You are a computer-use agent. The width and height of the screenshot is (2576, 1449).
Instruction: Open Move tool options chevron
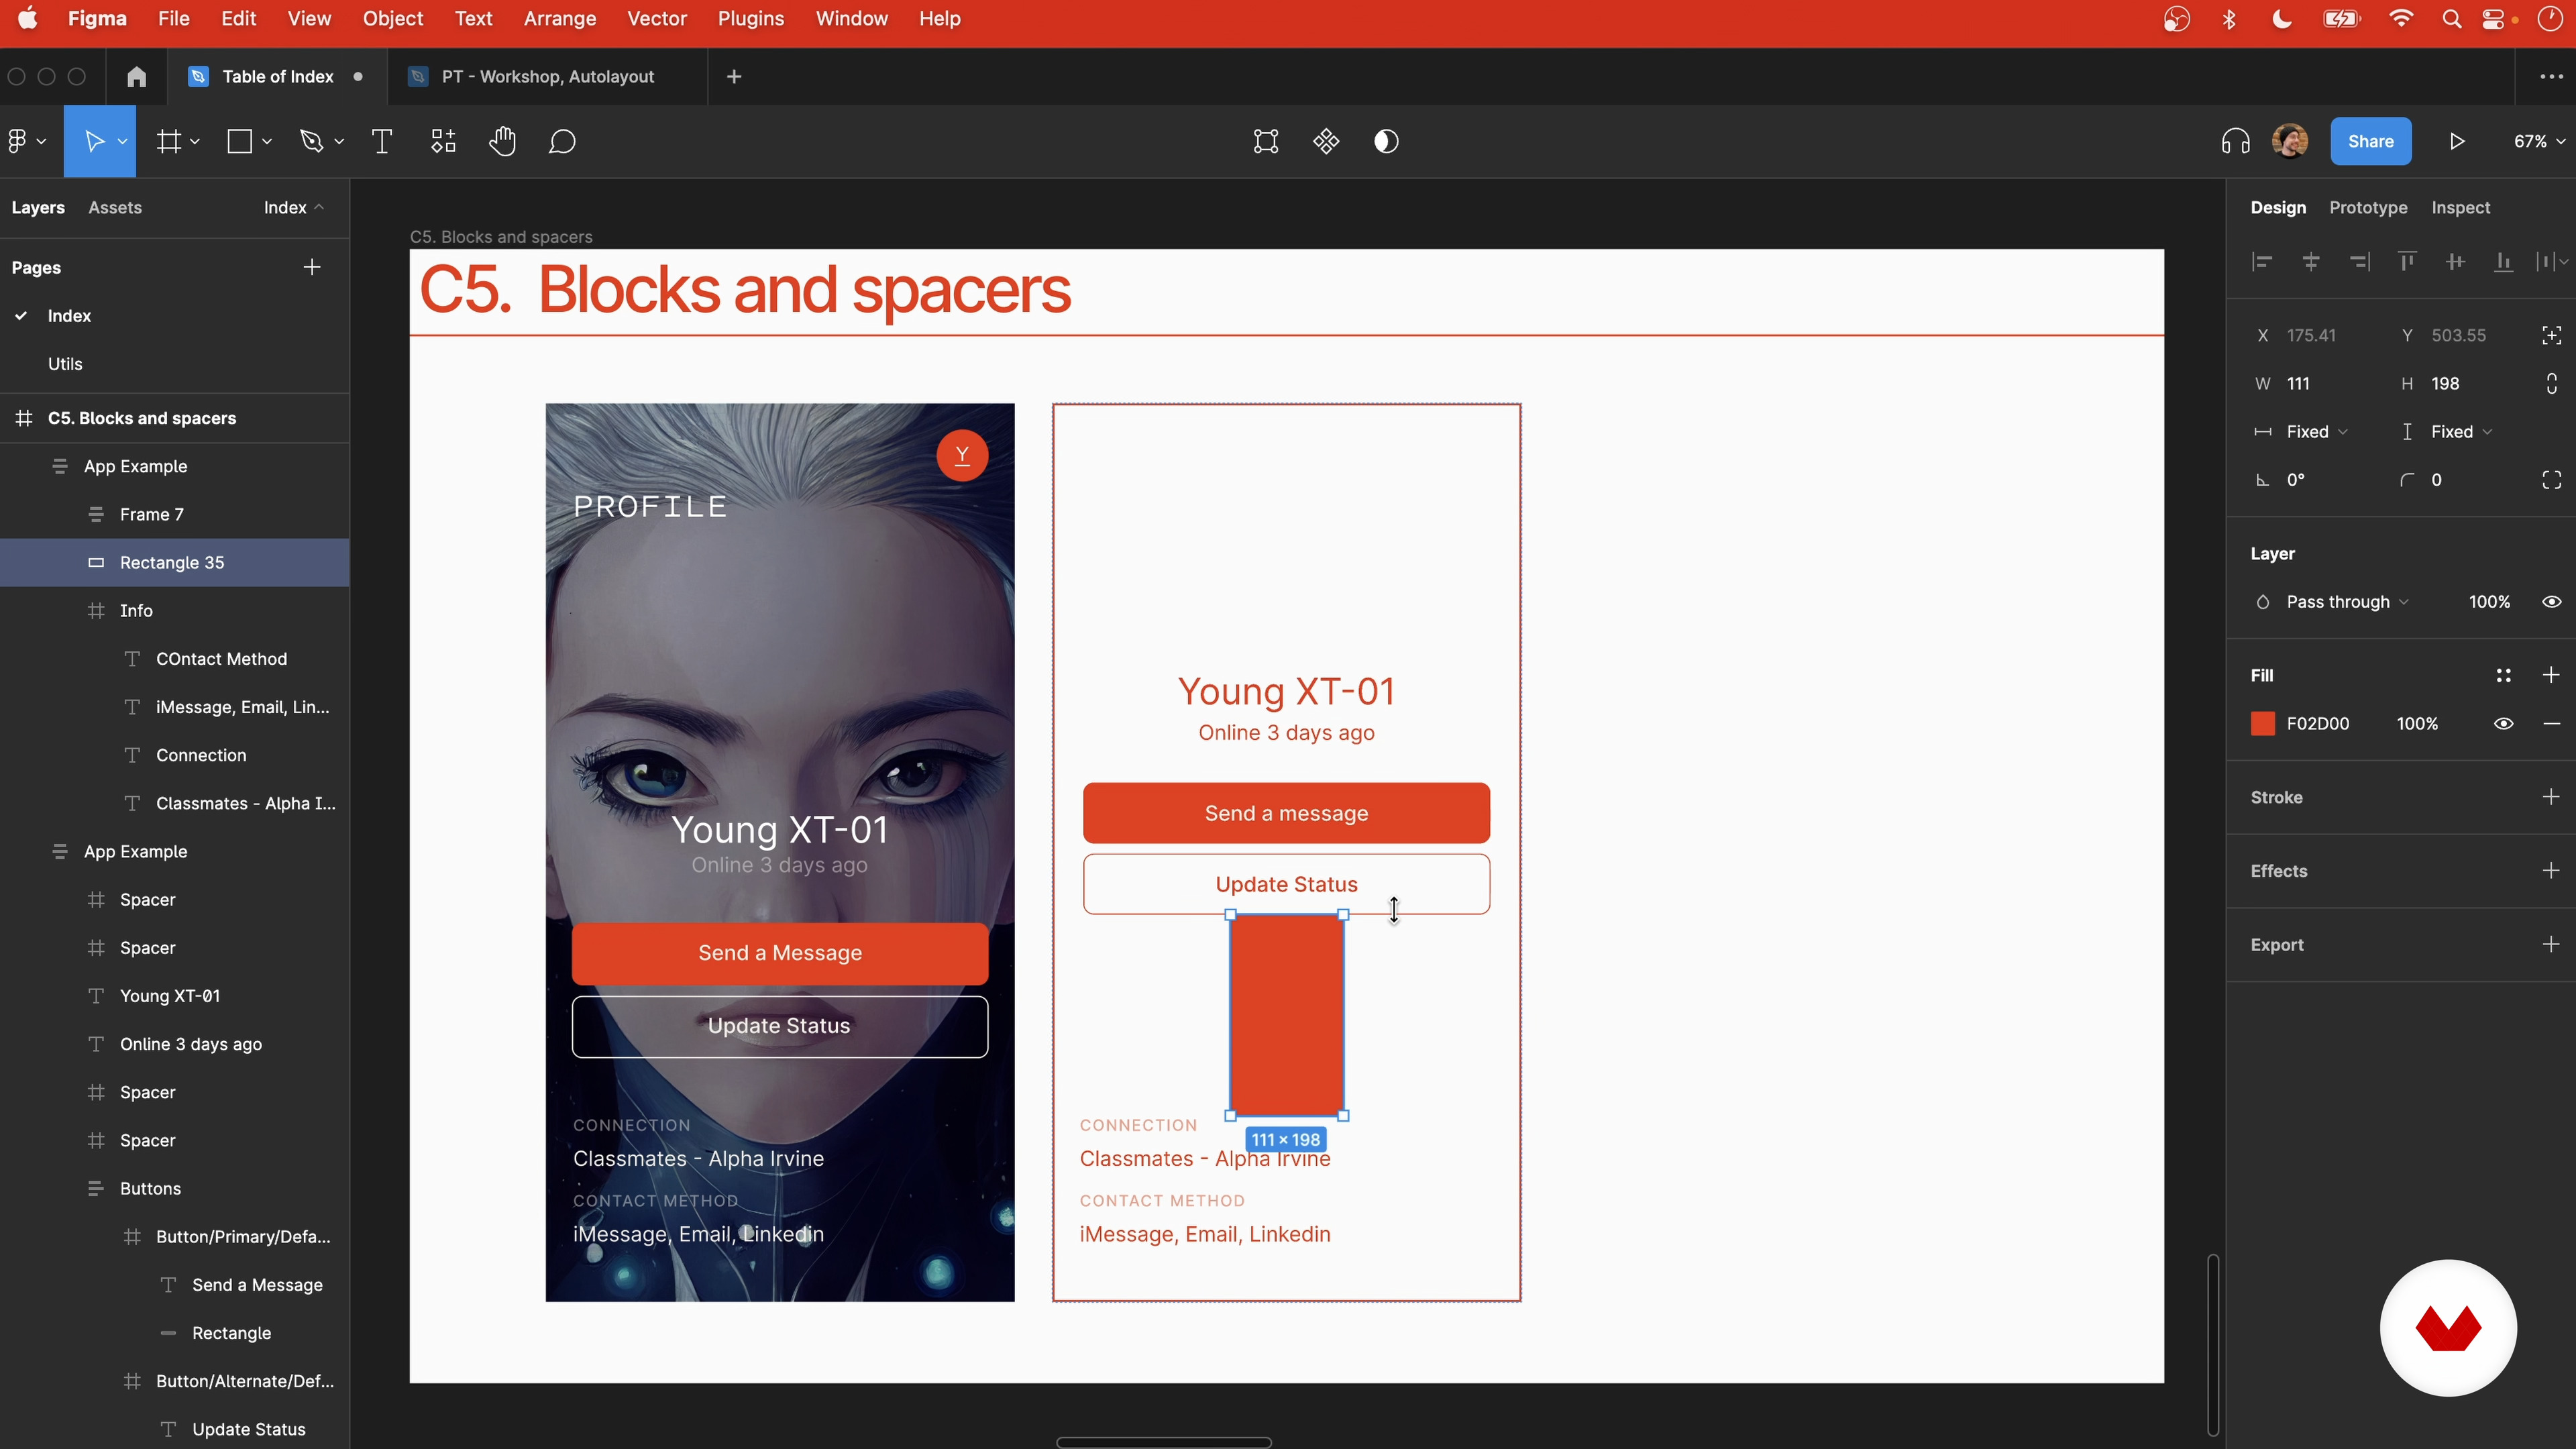[x=122, y=141]
